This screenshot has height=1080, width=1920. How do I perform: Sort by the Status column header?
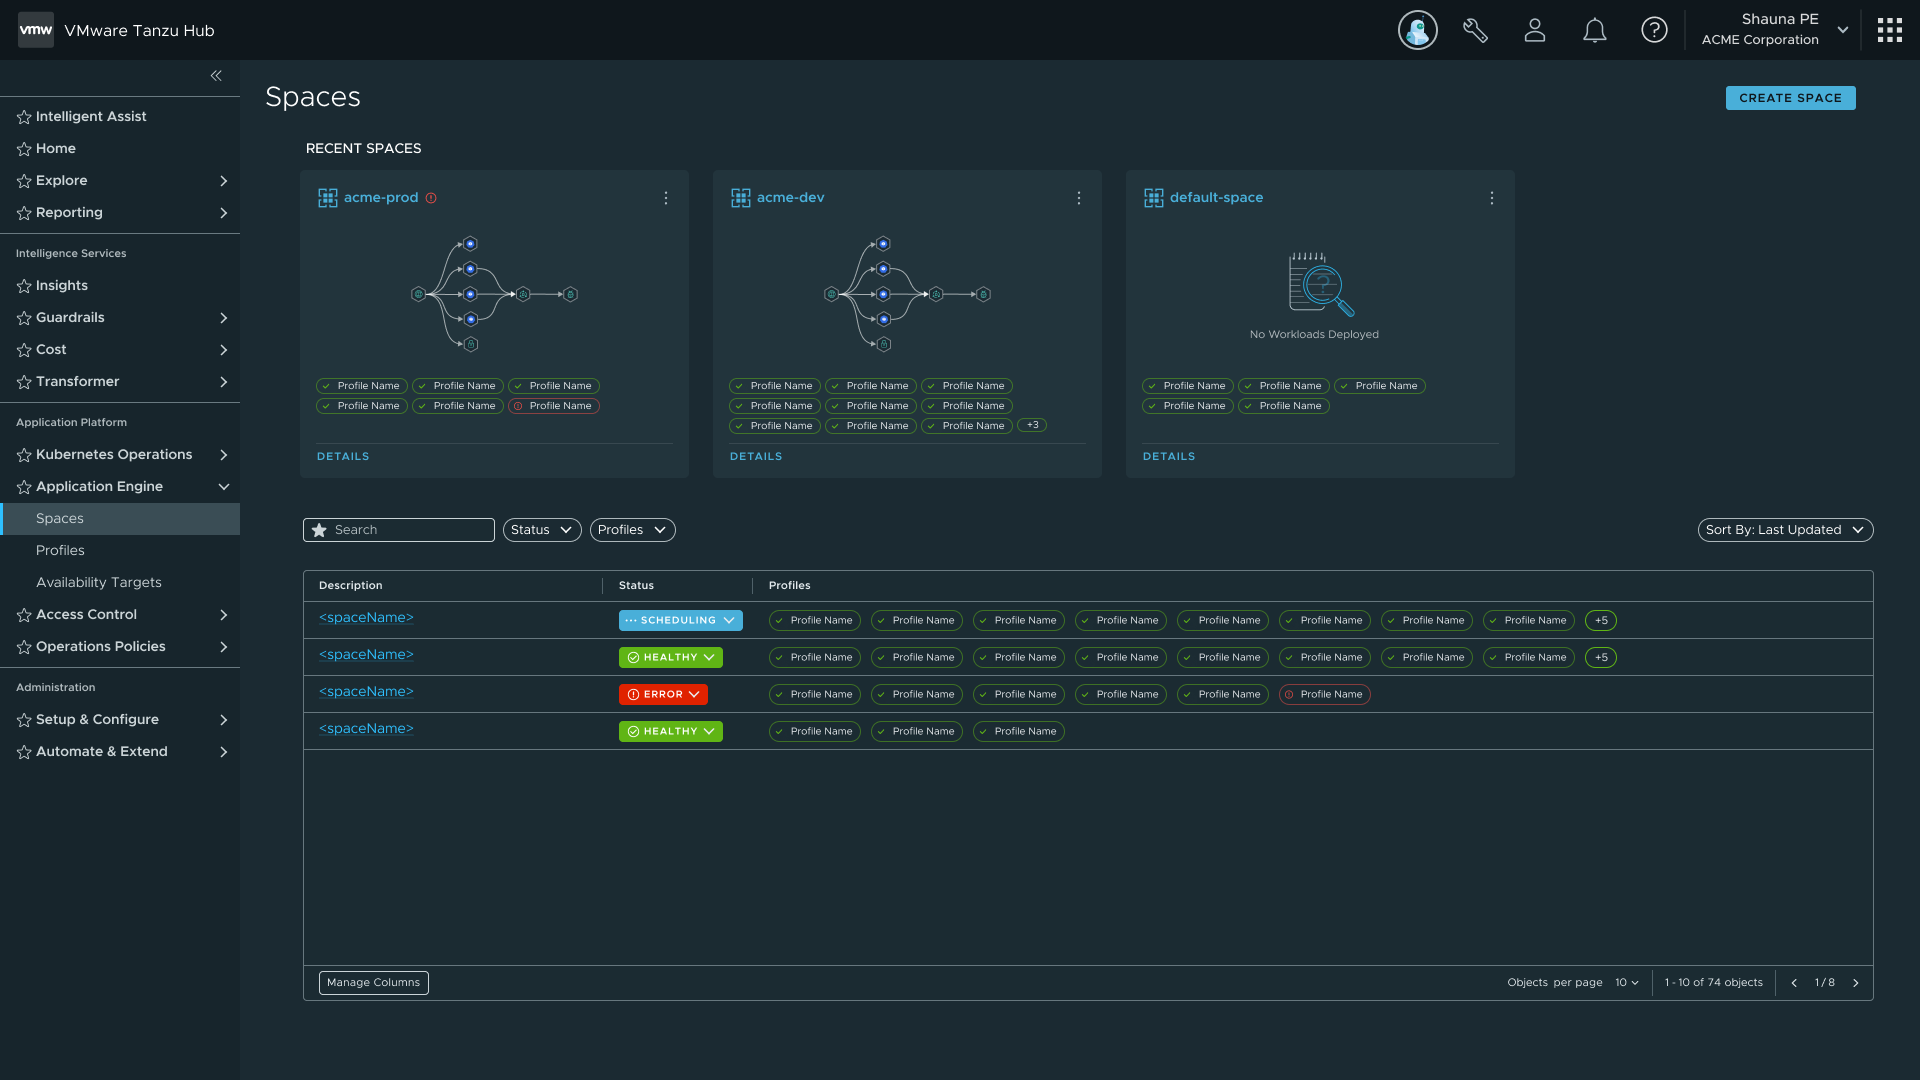point(636,586)
